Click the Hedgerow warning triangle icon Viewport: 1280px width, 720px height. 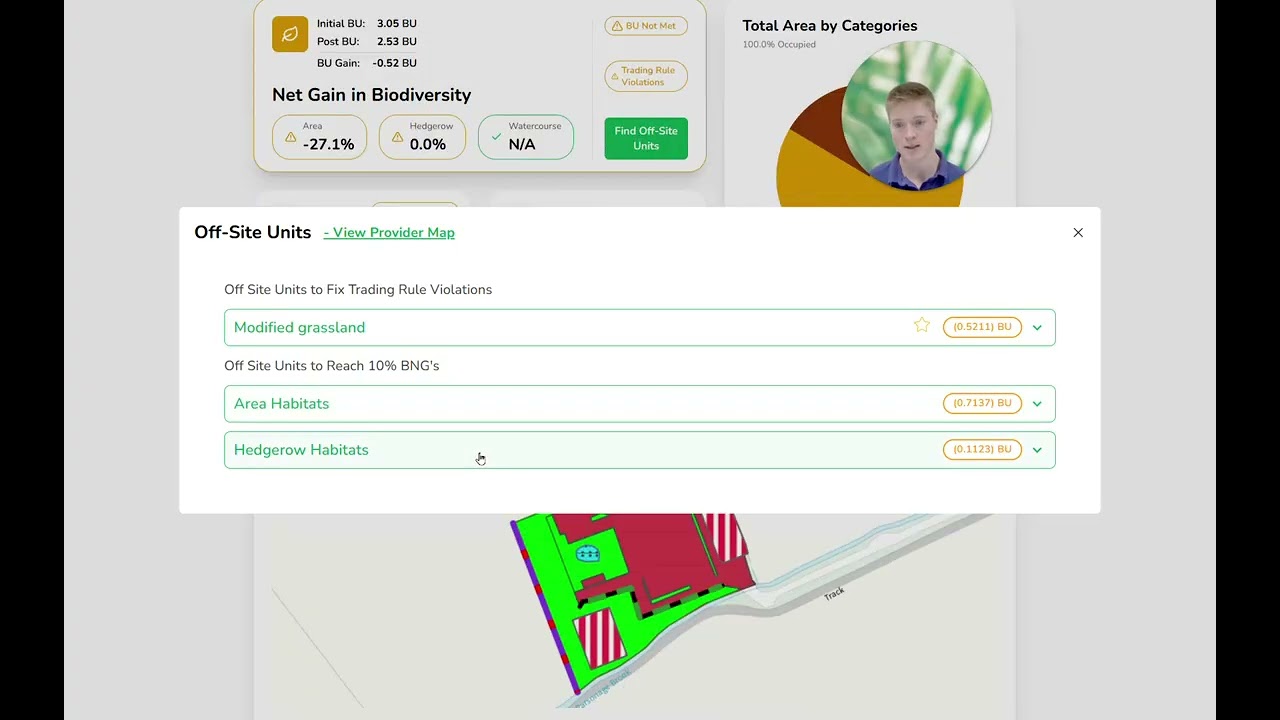397,137
